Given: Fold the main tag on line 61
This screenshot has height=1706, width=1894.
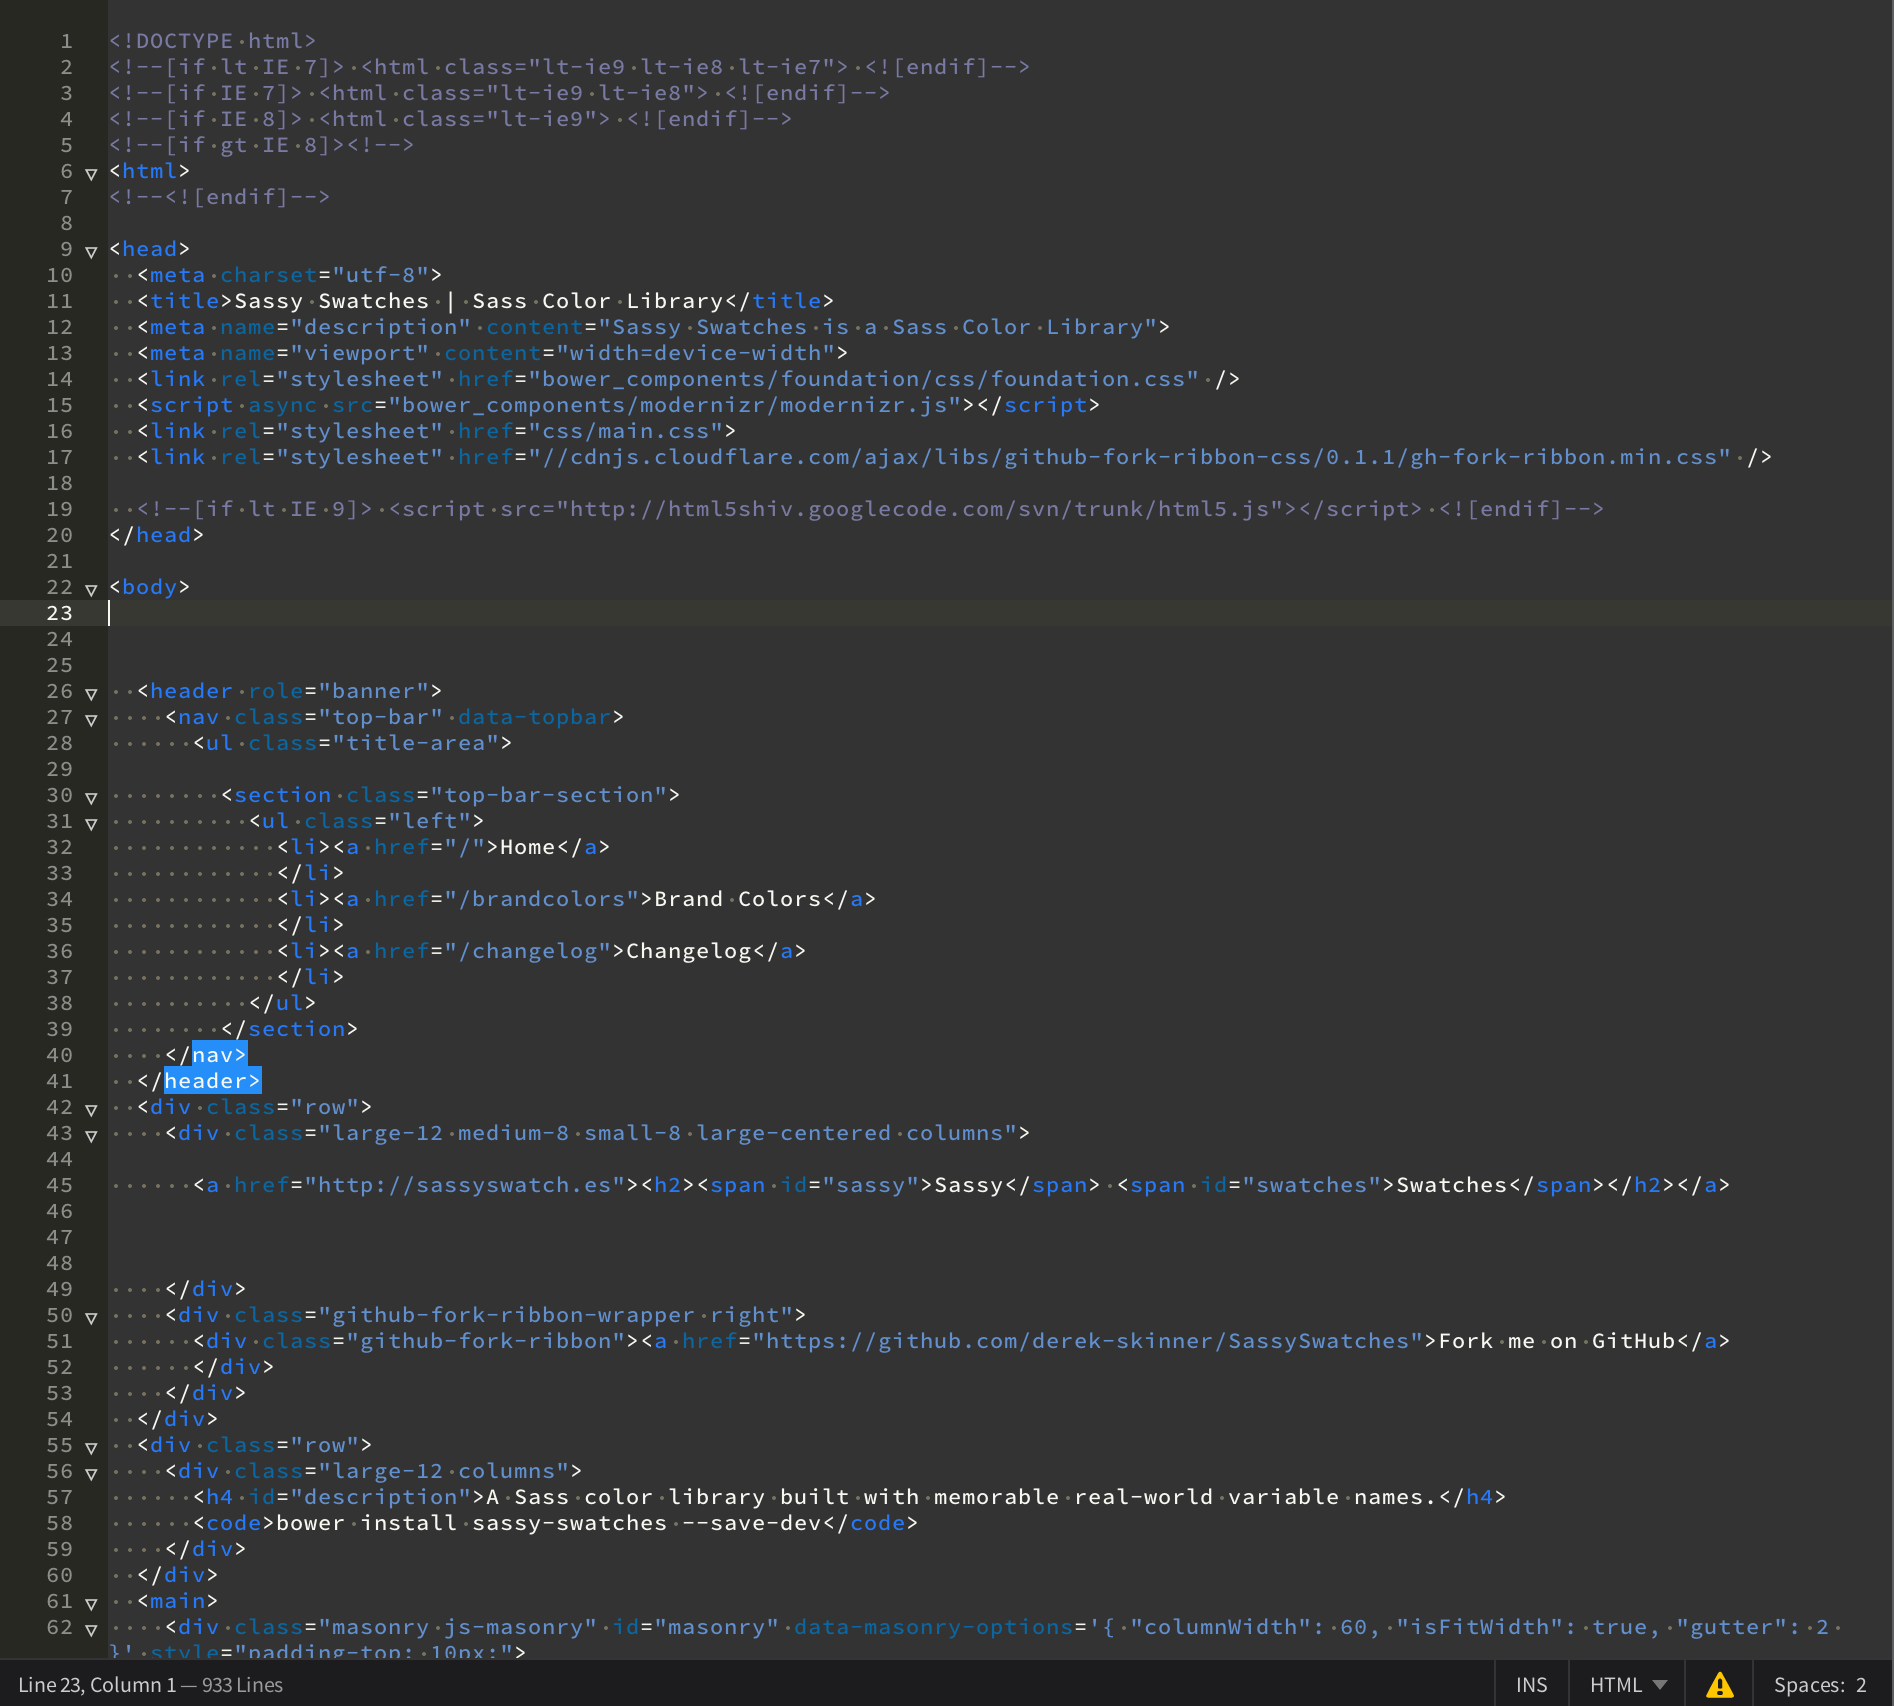Looking at the screenshot, I should (91, 1604).
